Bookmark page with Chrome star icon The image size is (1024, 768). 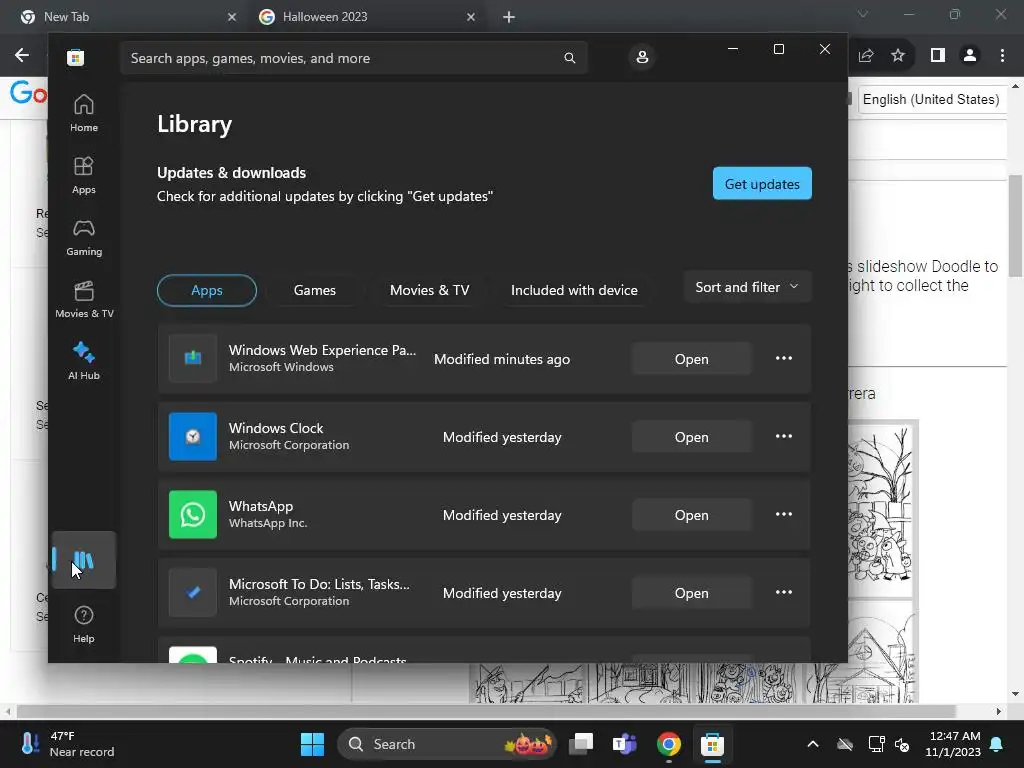click(898, 56)
